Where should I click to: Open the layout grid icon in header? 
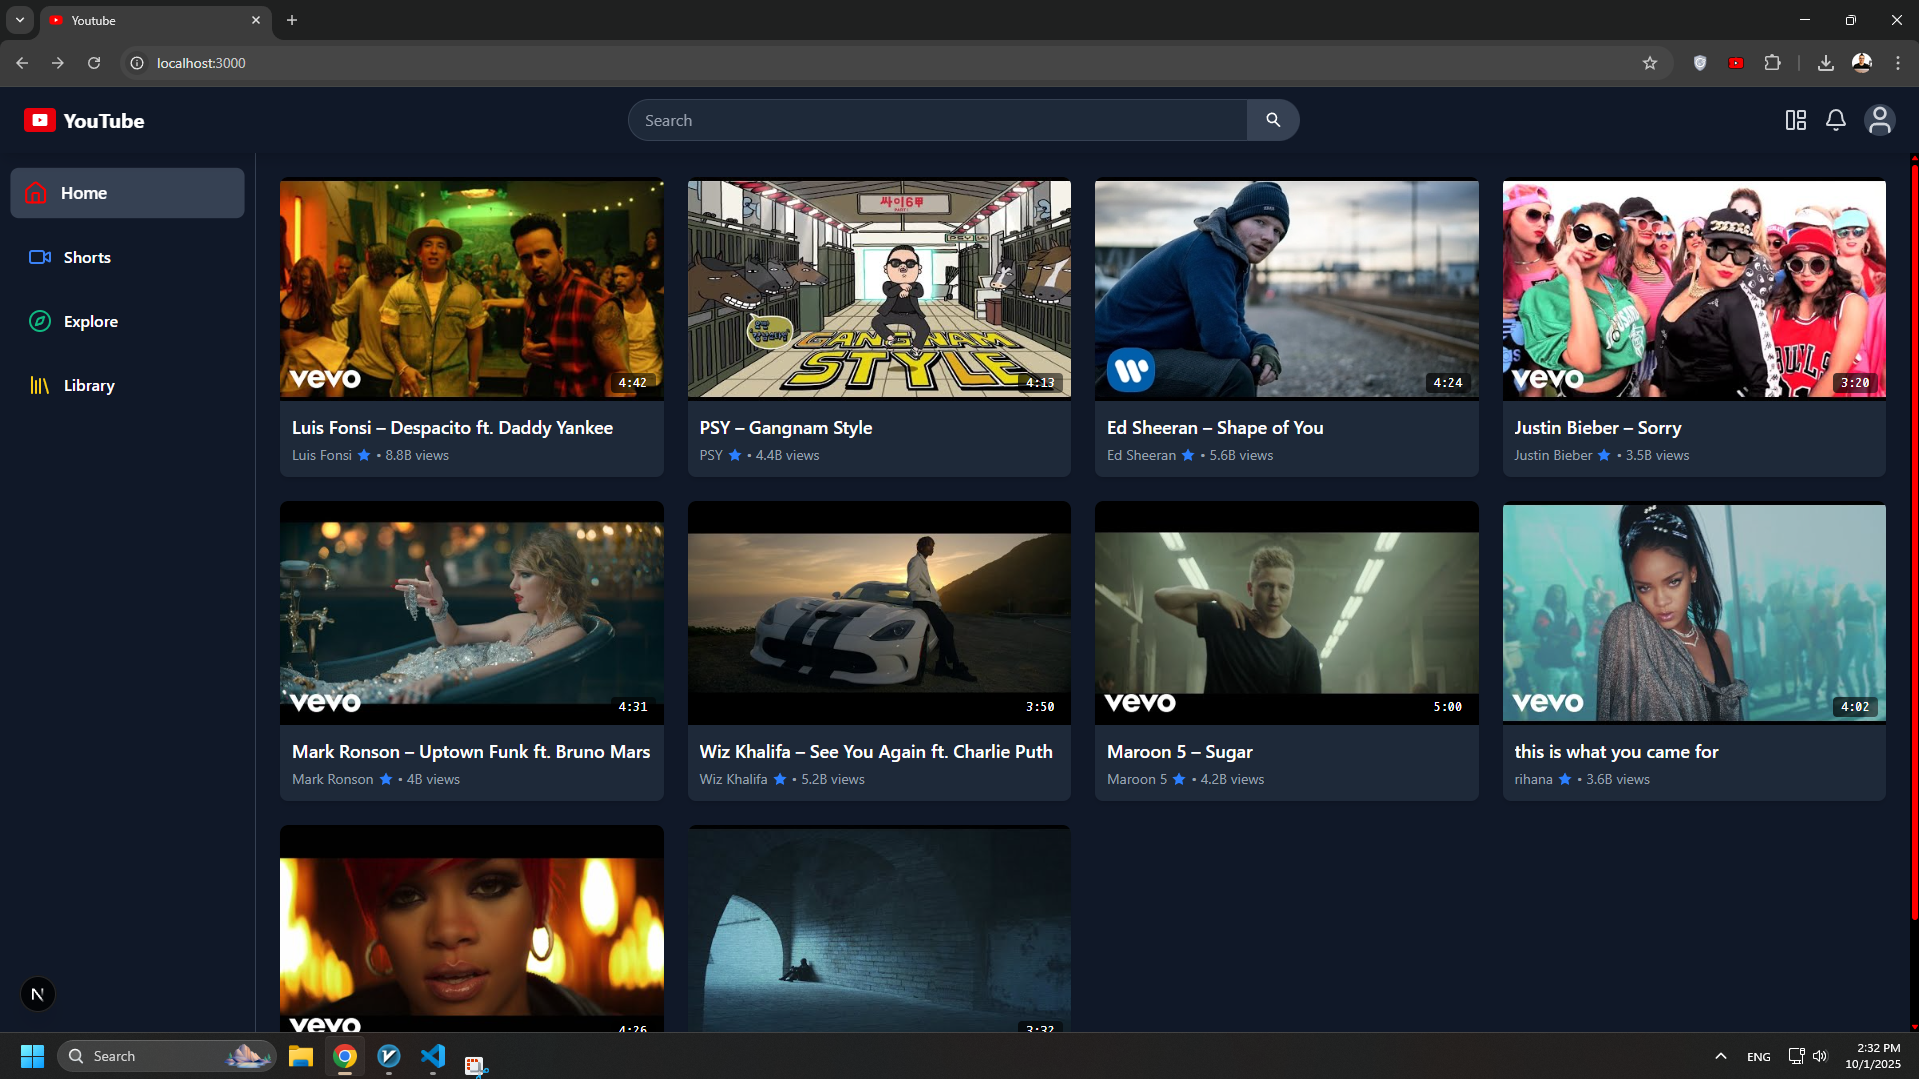point(1795,120)
